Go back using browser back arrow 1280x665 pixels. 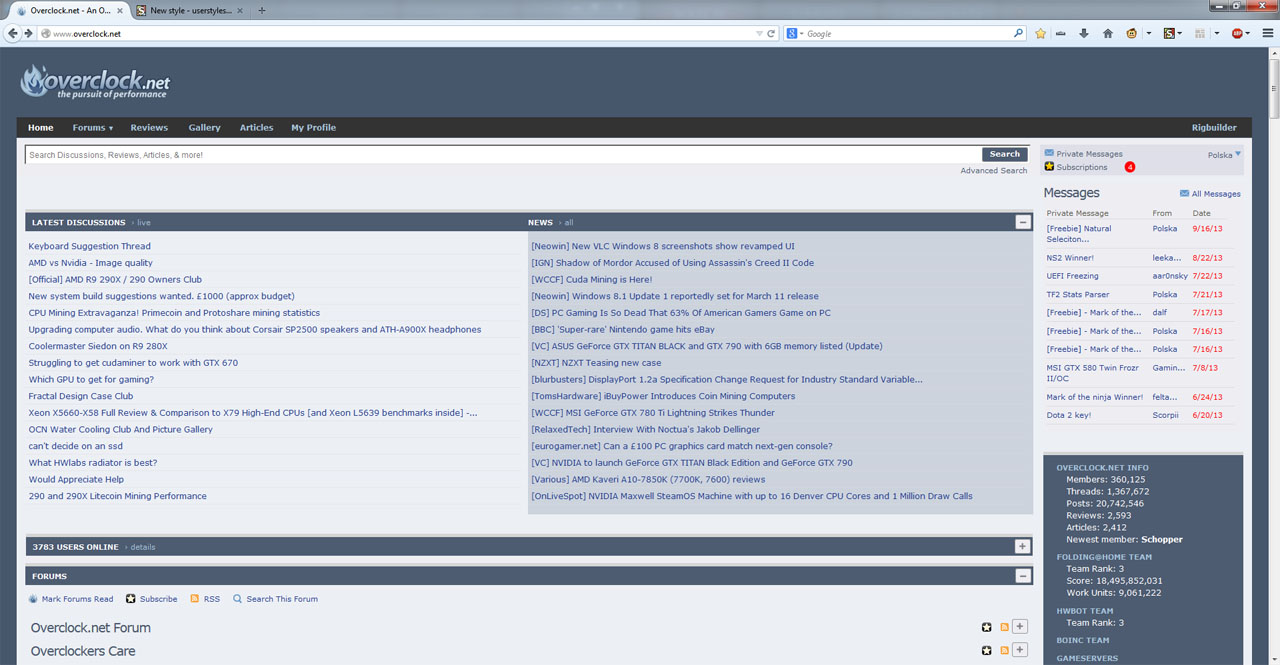pos(13,33)
